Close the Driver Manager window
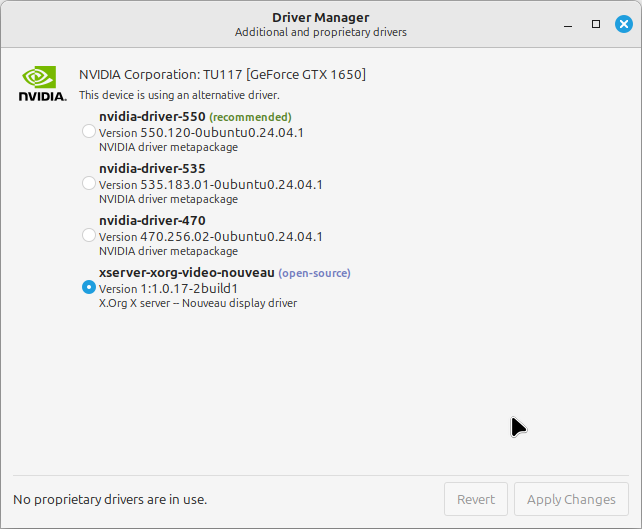 pyautogui.click(x=624, y=24)
